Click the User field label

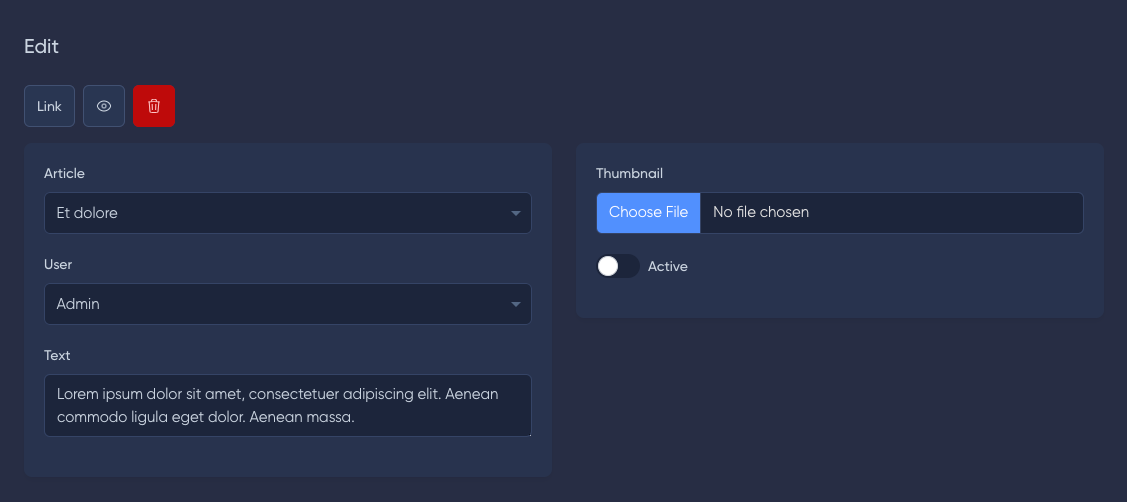click(x=58, y=265)
